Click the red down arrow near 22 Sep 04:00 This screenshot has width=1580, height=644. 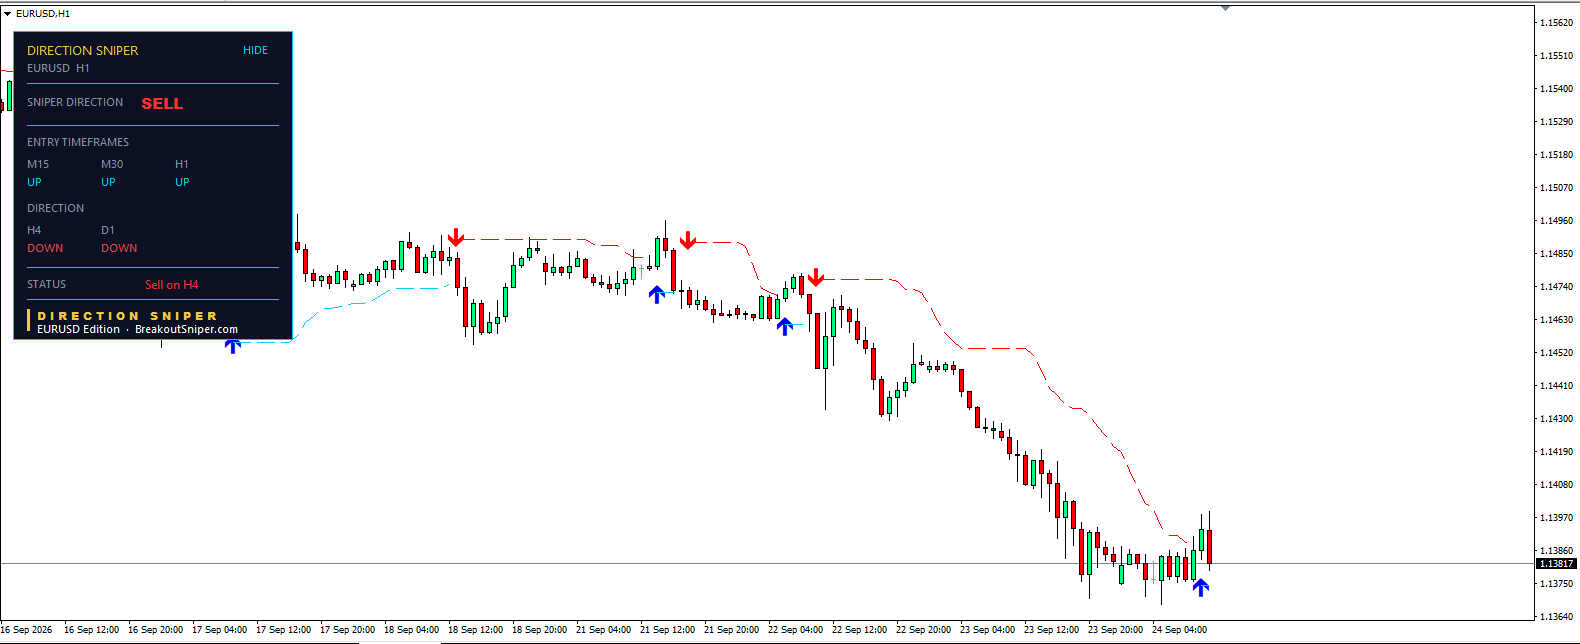coord(816,277)
